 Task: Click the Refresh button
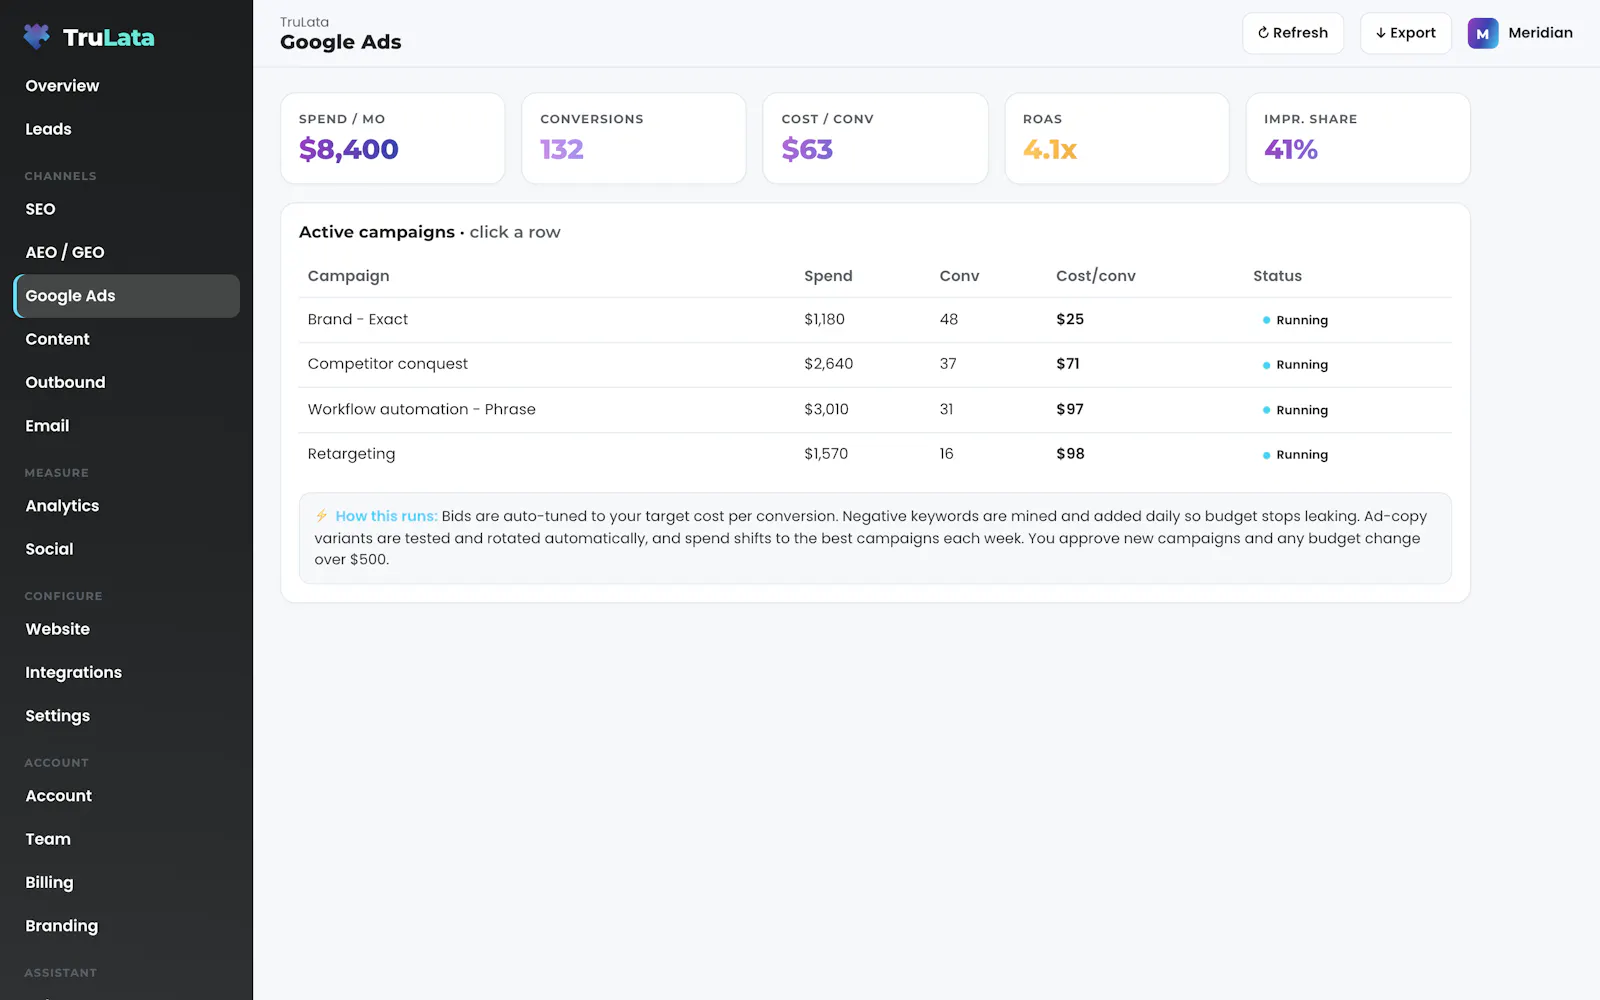tap(1292, 33)
